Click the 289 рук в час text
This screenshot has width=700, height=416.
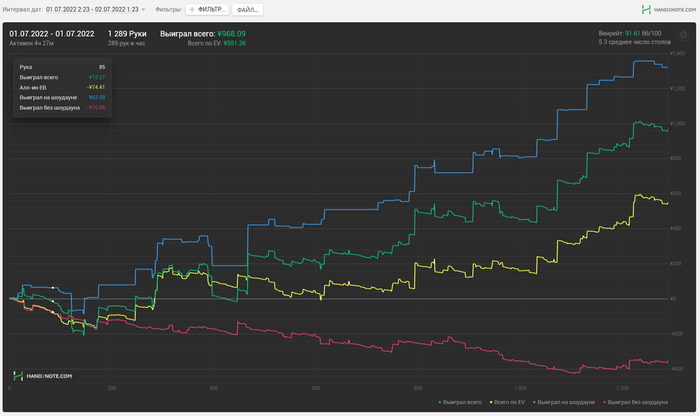coord(126,43)
